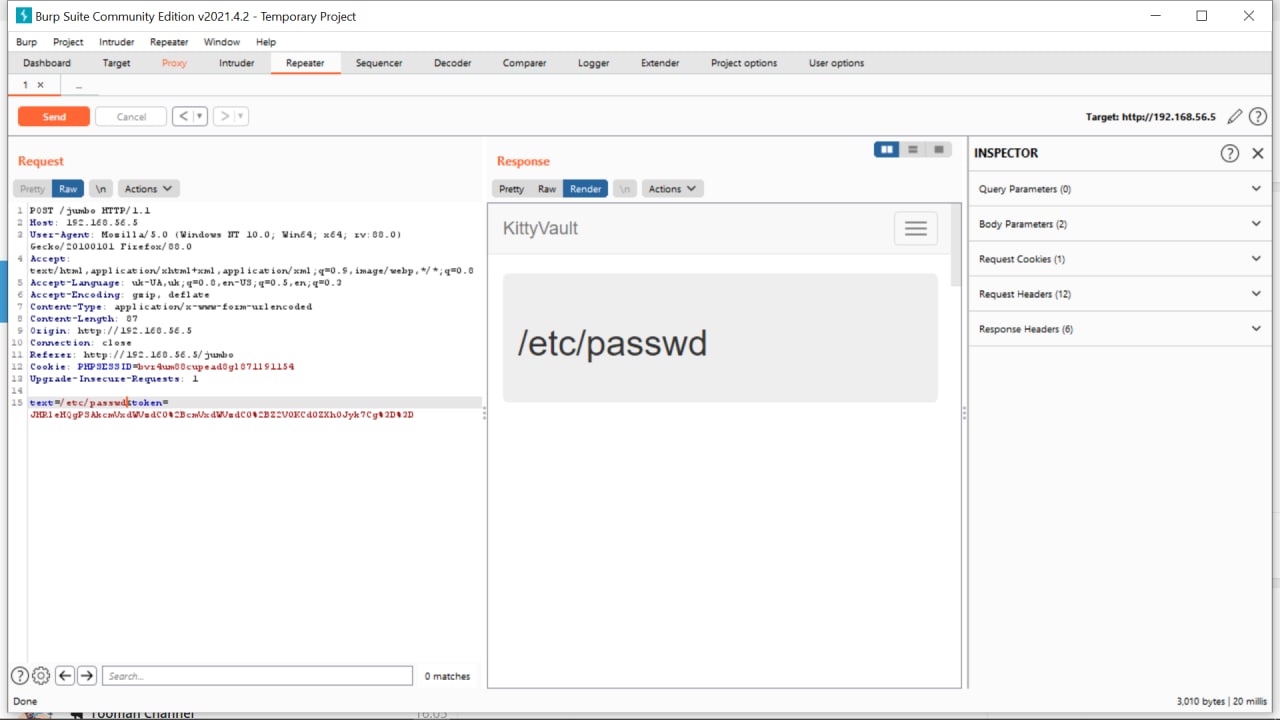
Task: Switch to Comparer tab
Action: (525, 63)
